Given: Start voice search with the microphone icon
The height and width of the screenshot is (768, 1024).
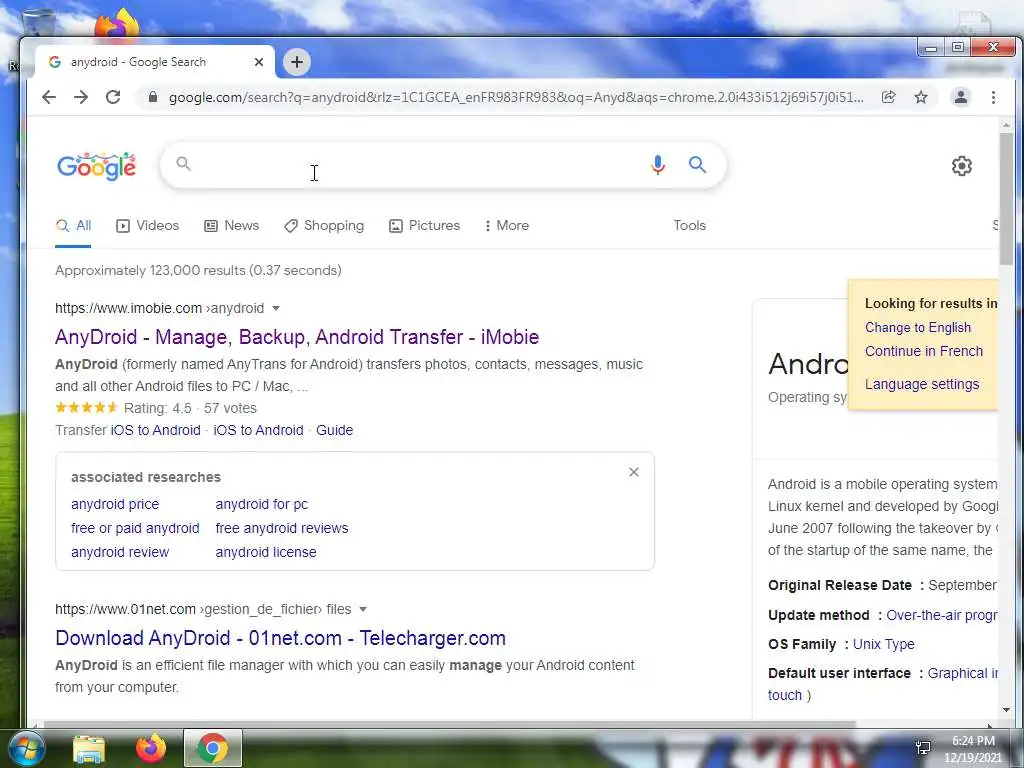Looking at the screenshot, I should point(658,165).
